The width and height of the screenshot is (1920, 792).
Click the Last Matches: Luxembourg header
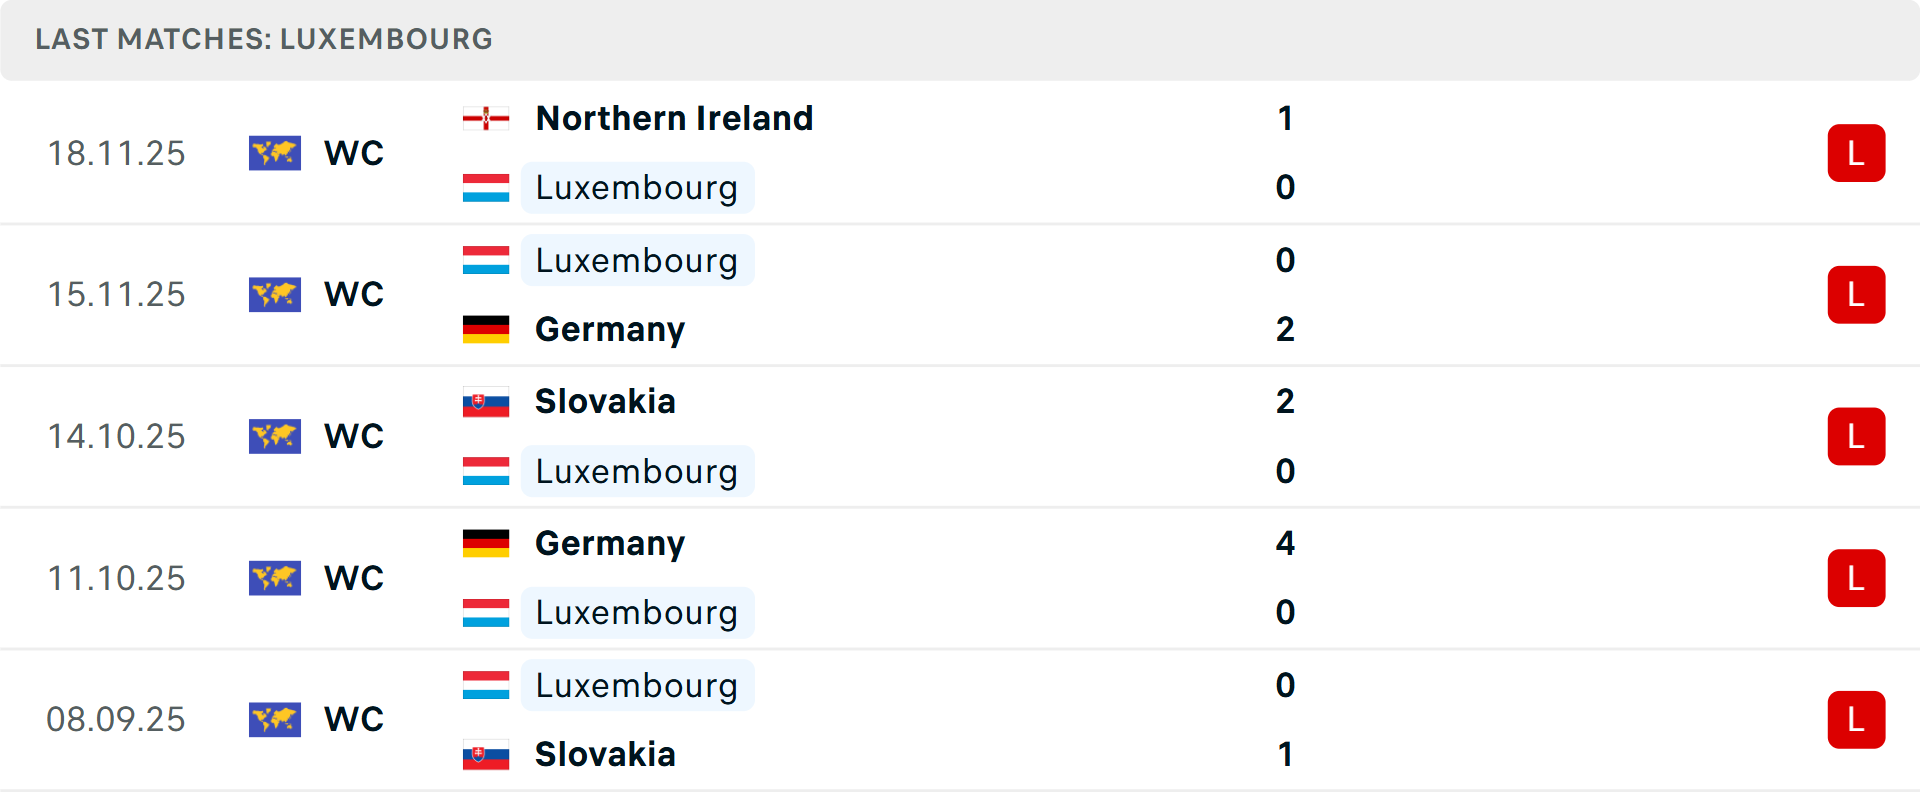tap(264, 39)
